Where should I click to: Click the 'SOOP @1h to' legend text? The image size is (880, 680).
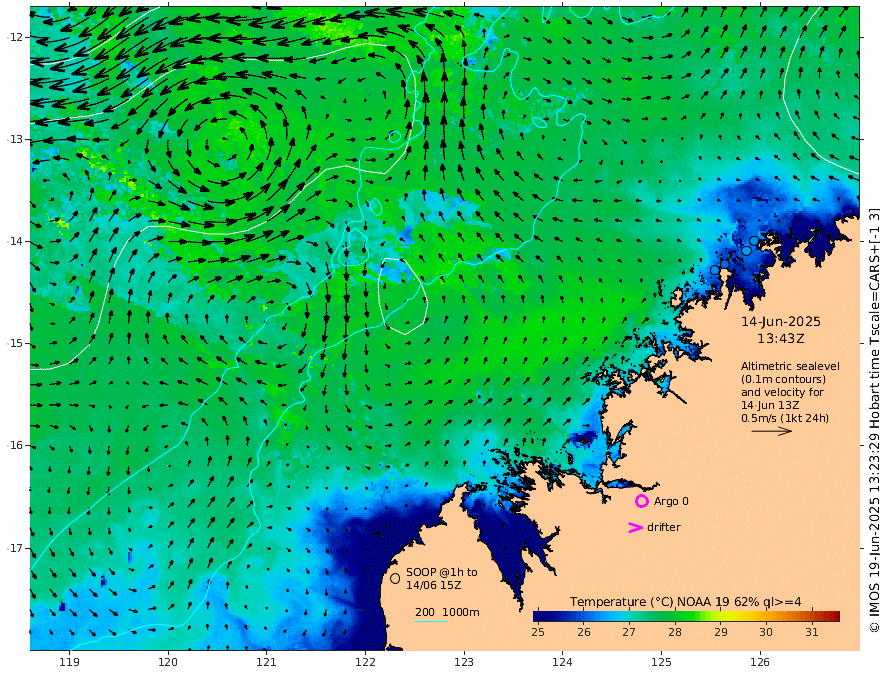pos(442,572)
